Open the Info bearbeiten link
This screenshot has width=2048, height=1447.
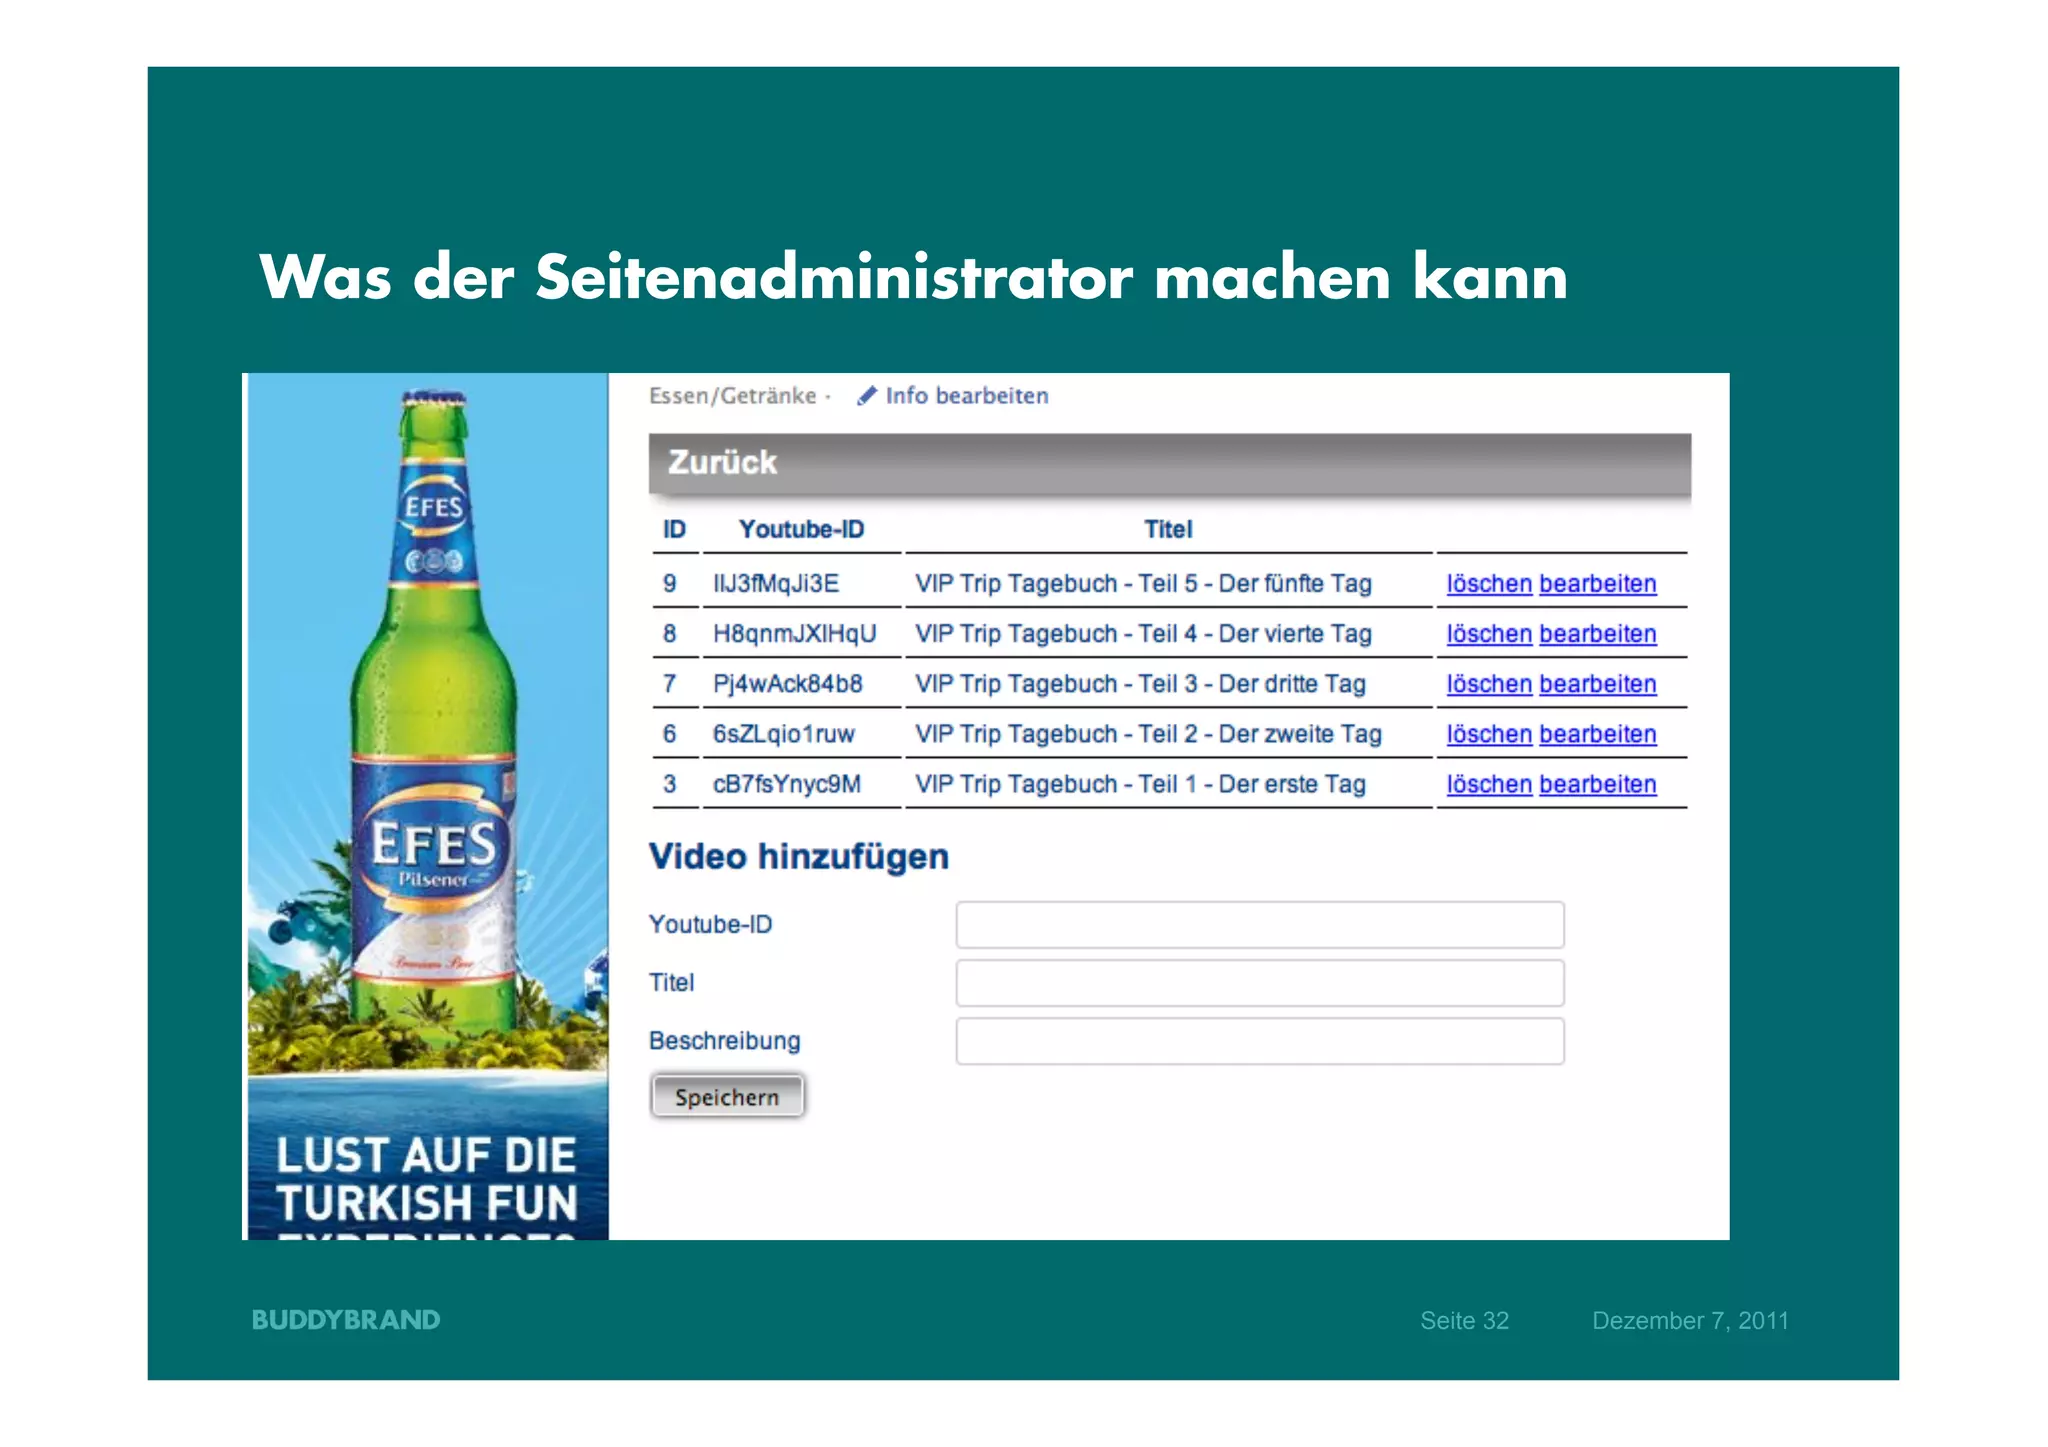(966, 396)
